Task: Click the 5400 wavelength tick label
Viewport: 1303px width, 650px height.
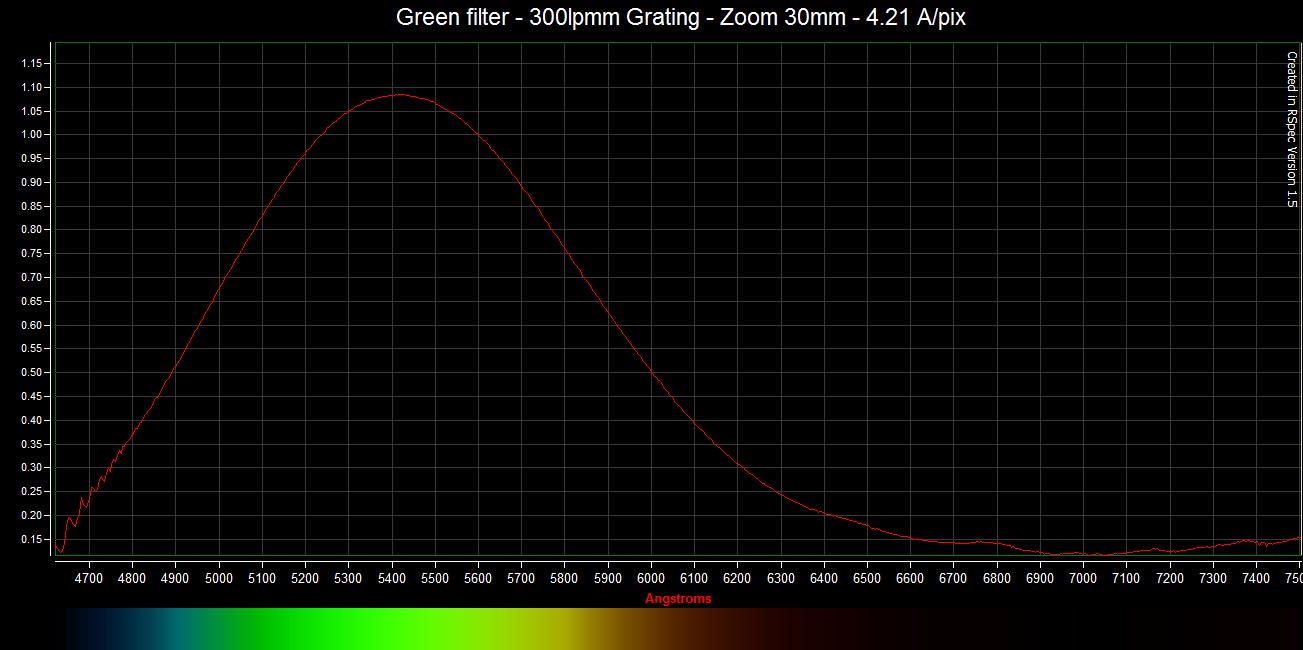Action: click(391, 578)
